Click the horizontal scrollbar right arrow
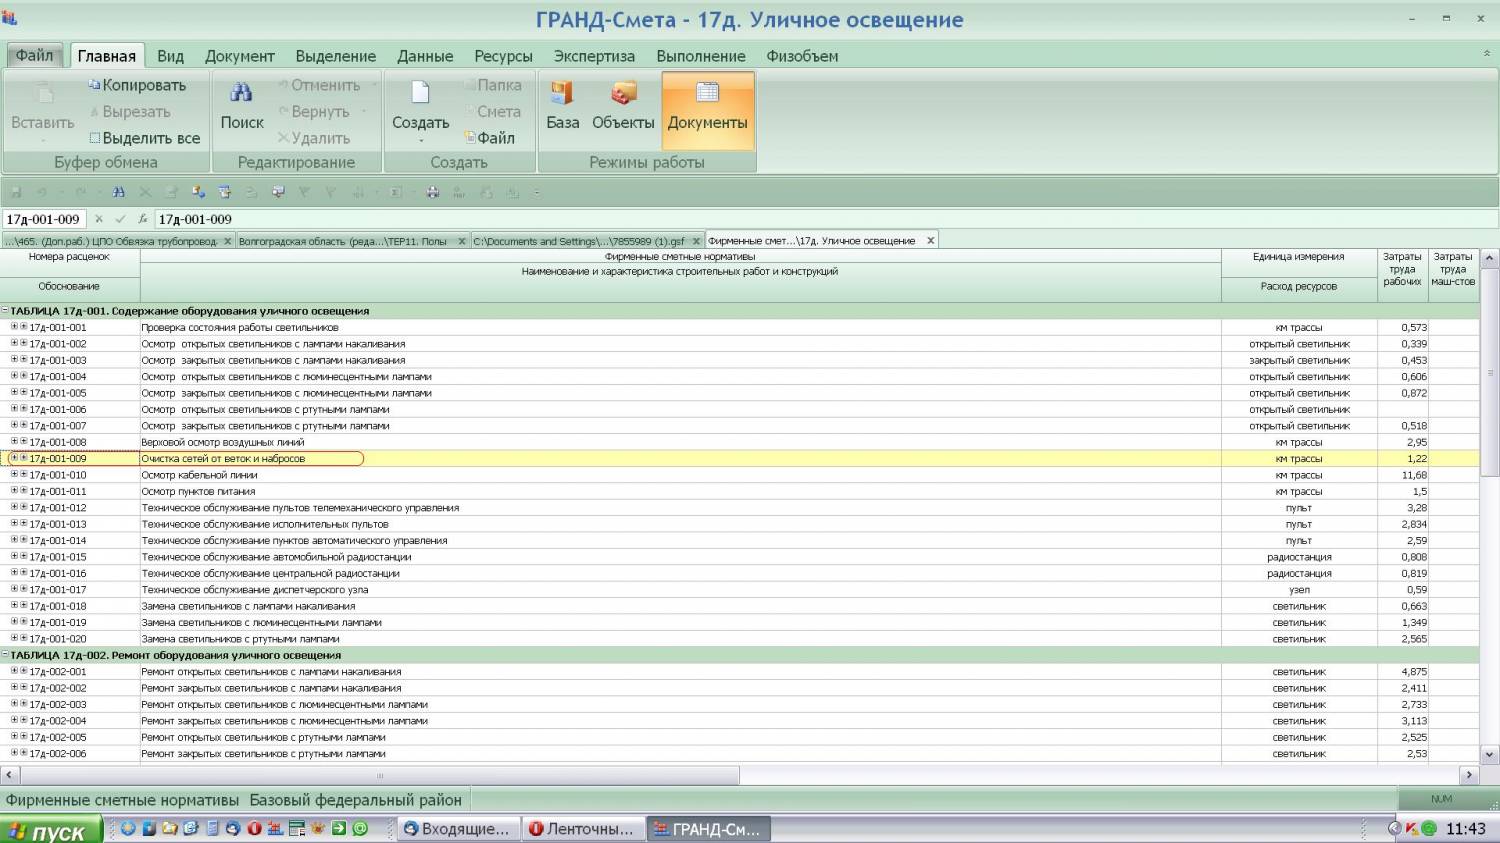This screenshot has height=843, width=1500. [x=1469, y=775]
